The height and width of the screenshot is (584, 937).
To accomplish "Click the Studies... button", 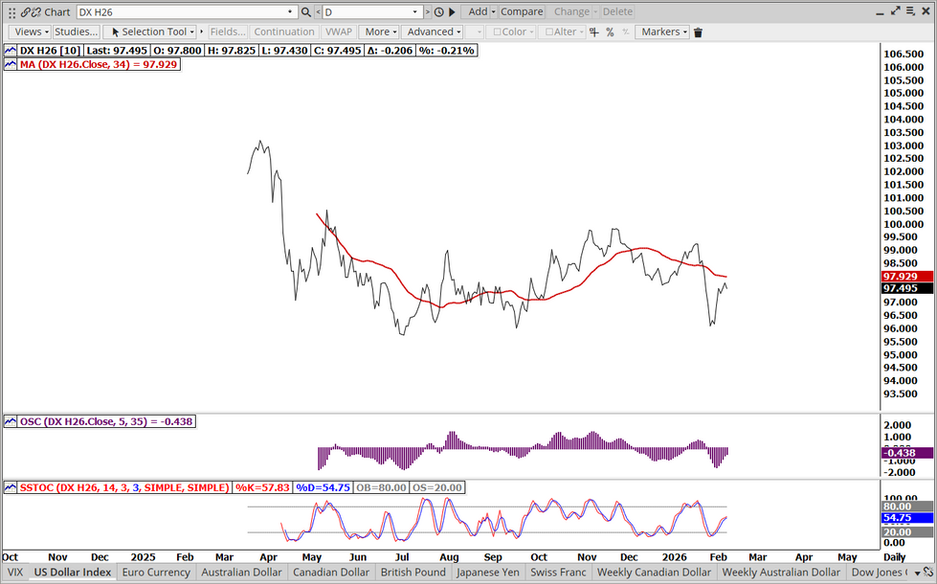I will (x=76, y=32).
